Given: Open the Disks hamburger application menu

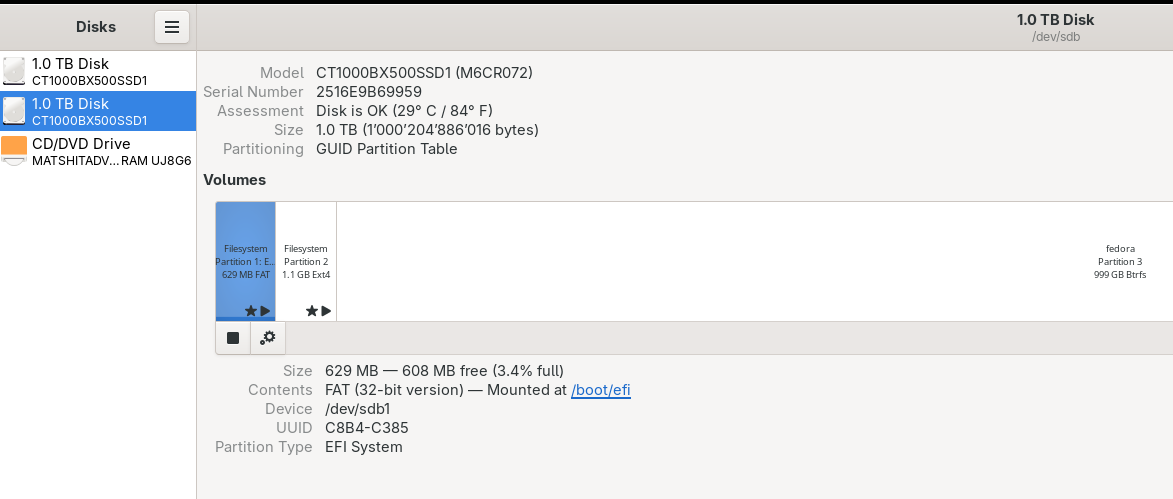Looking at the screenshot, I should (172, 27).
